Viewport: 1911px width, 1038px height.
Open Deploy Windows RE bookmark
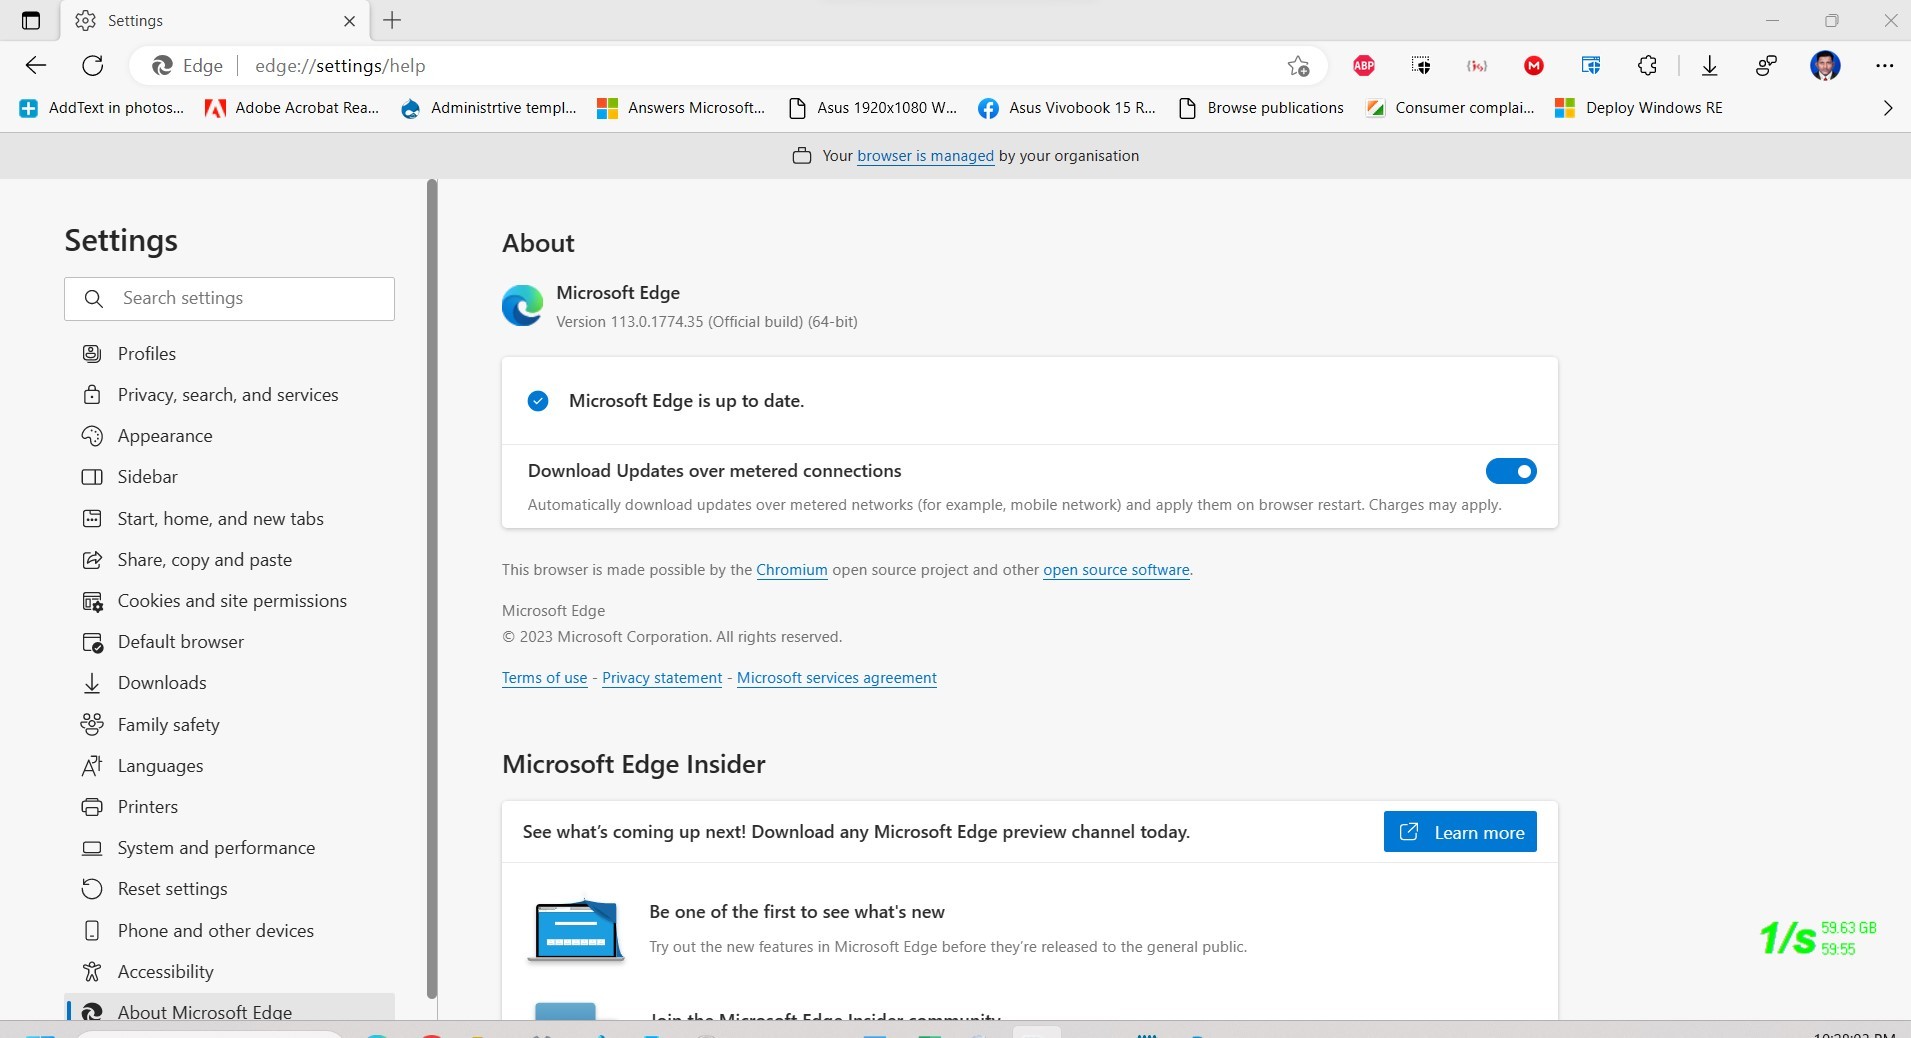coord(1640,108)
